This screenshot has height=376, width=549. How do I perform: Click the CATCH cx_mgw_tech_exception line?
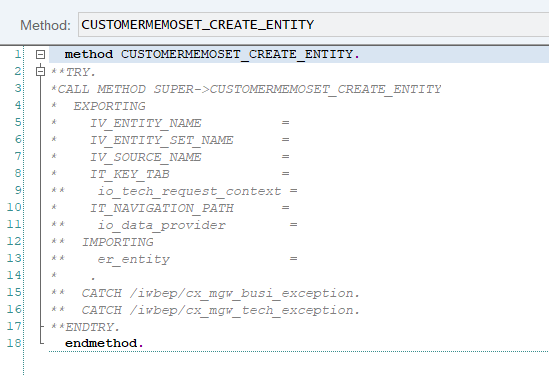pos(205,310)
